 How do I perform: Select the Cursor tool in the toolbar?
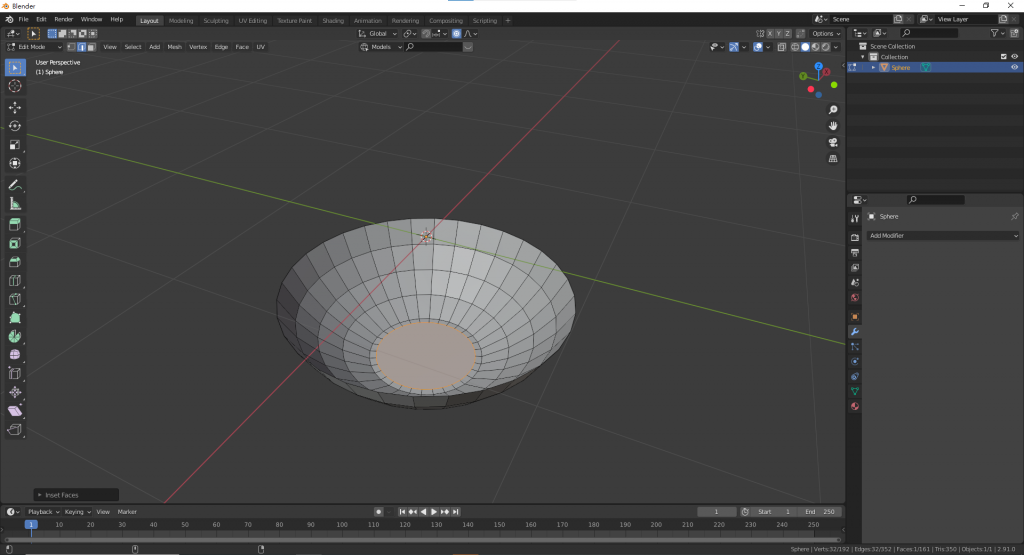pyautogui.click(x=15, y=86)
